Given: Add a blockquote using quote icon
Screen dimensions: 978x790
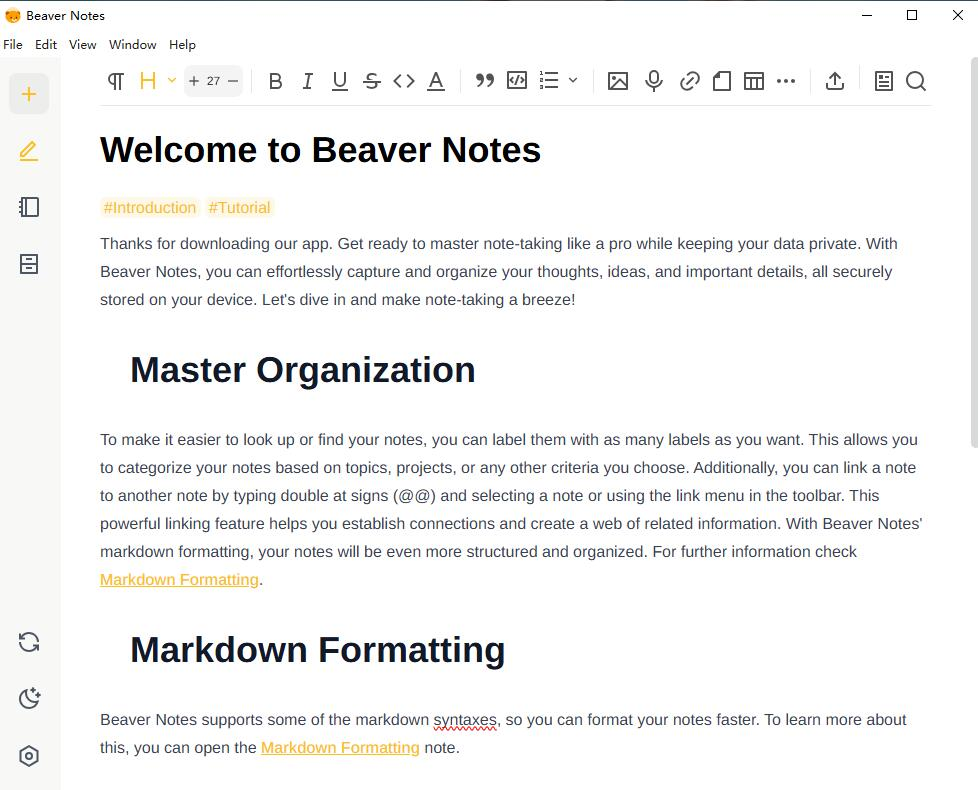Looking at the screenshot, I should point(485,81).
